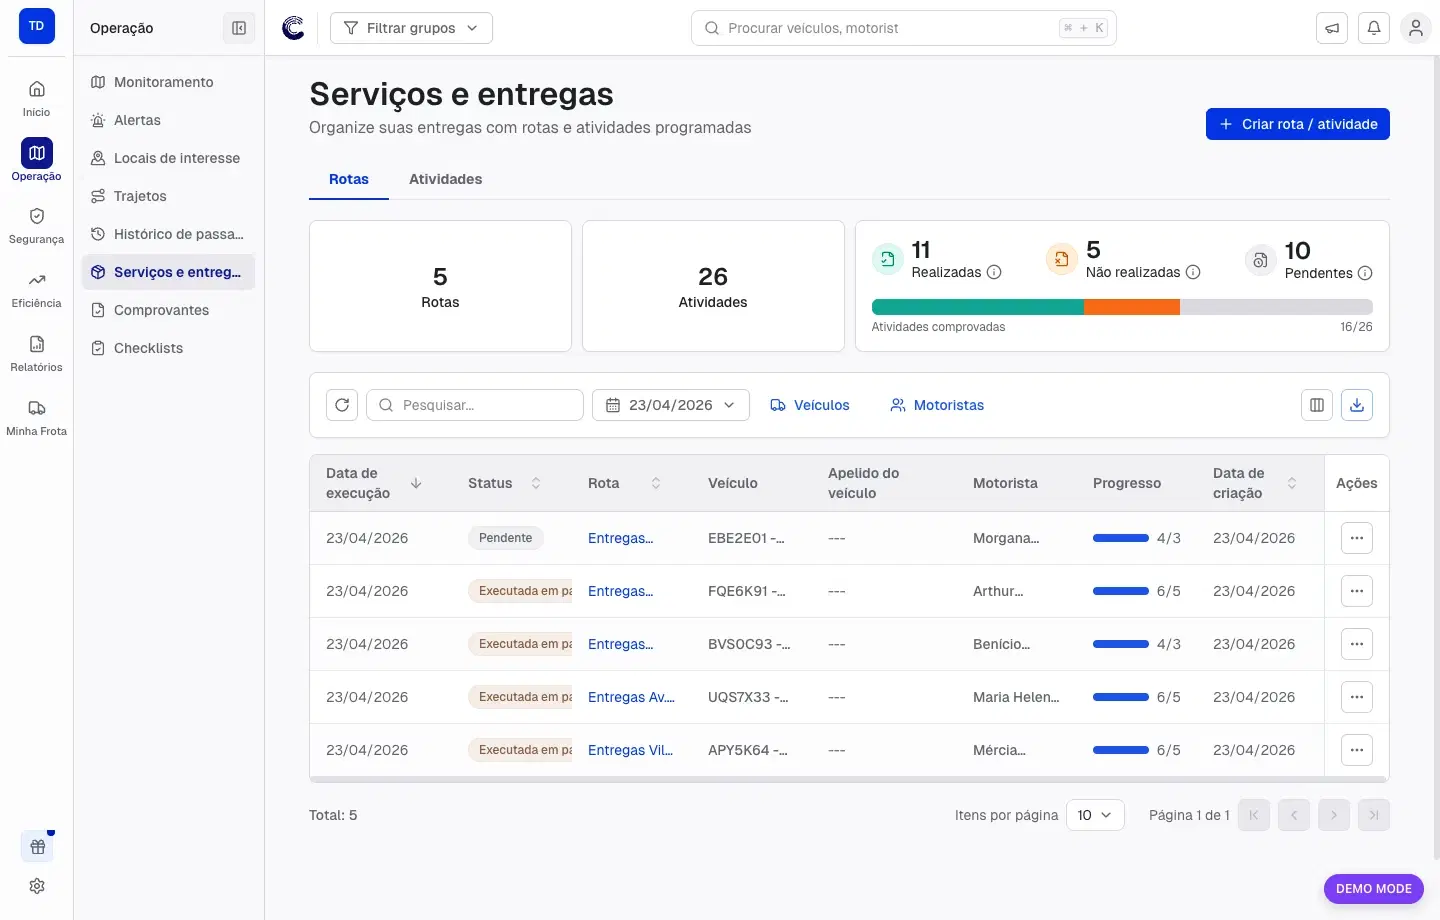Show info tooltip for Pendentes
Image resolution: width=1440 pixels, height=920 pixels.
pos(1365,273)
